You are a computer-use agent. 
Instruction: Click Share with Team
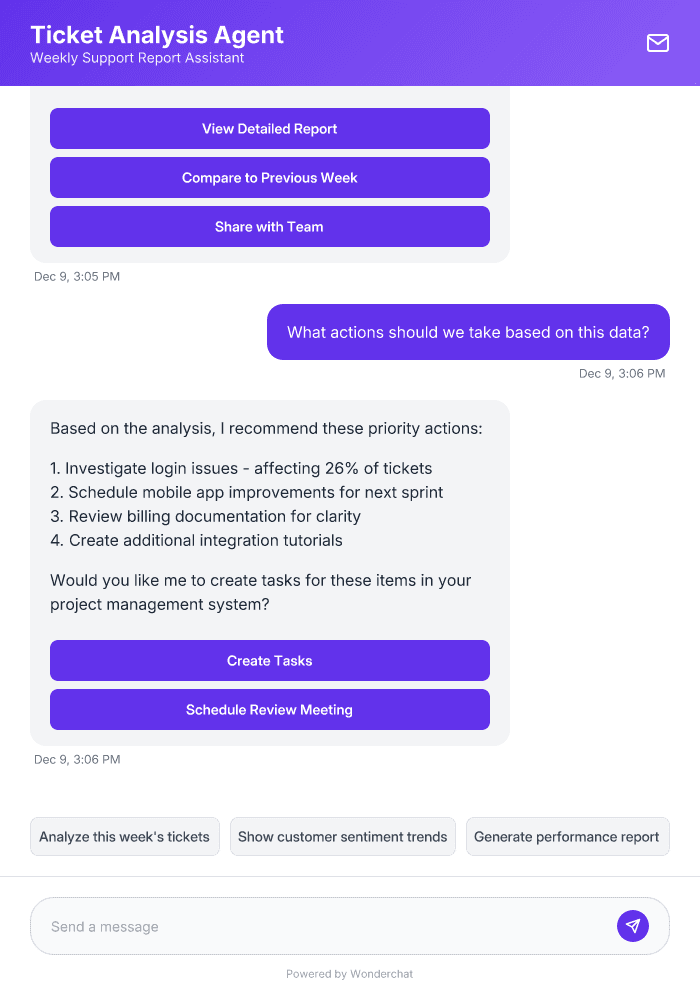coord(269,226)
